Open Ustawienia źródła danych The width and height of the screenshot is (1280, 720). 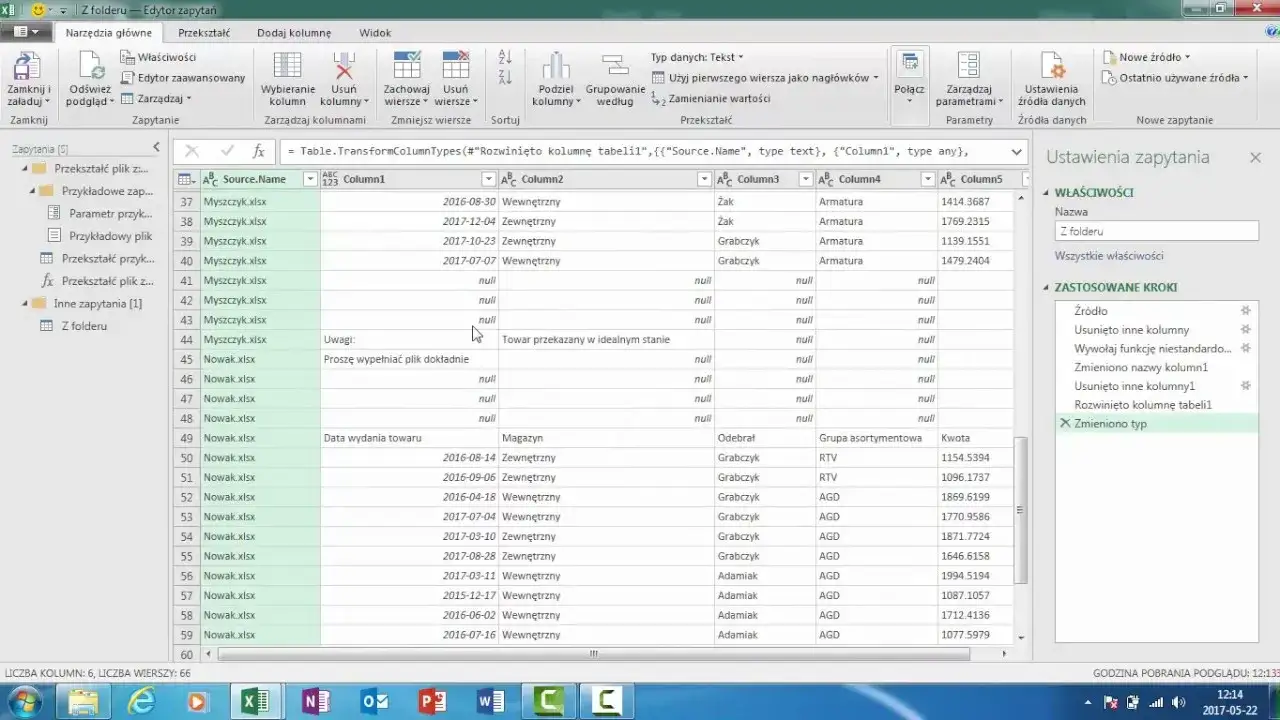coord(1051,80)
